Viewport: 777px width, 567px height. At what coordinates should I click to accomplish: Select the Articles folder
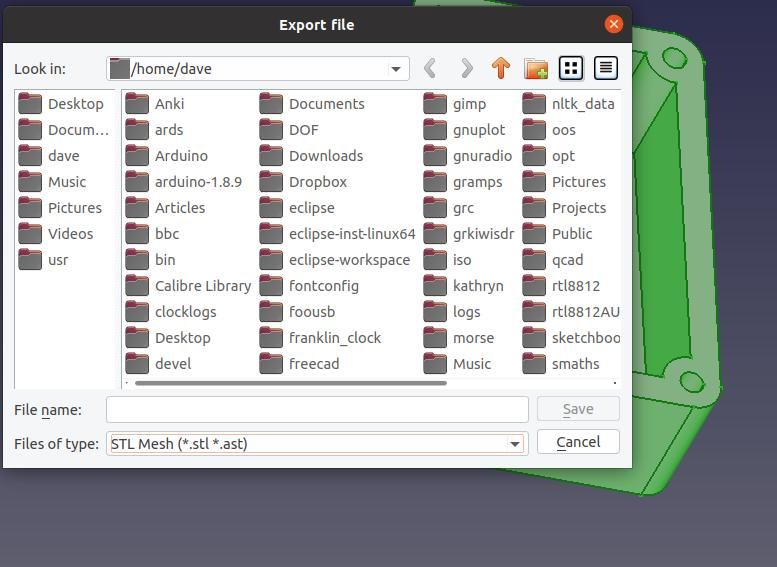pyautogui.click(x=165, y=208)
